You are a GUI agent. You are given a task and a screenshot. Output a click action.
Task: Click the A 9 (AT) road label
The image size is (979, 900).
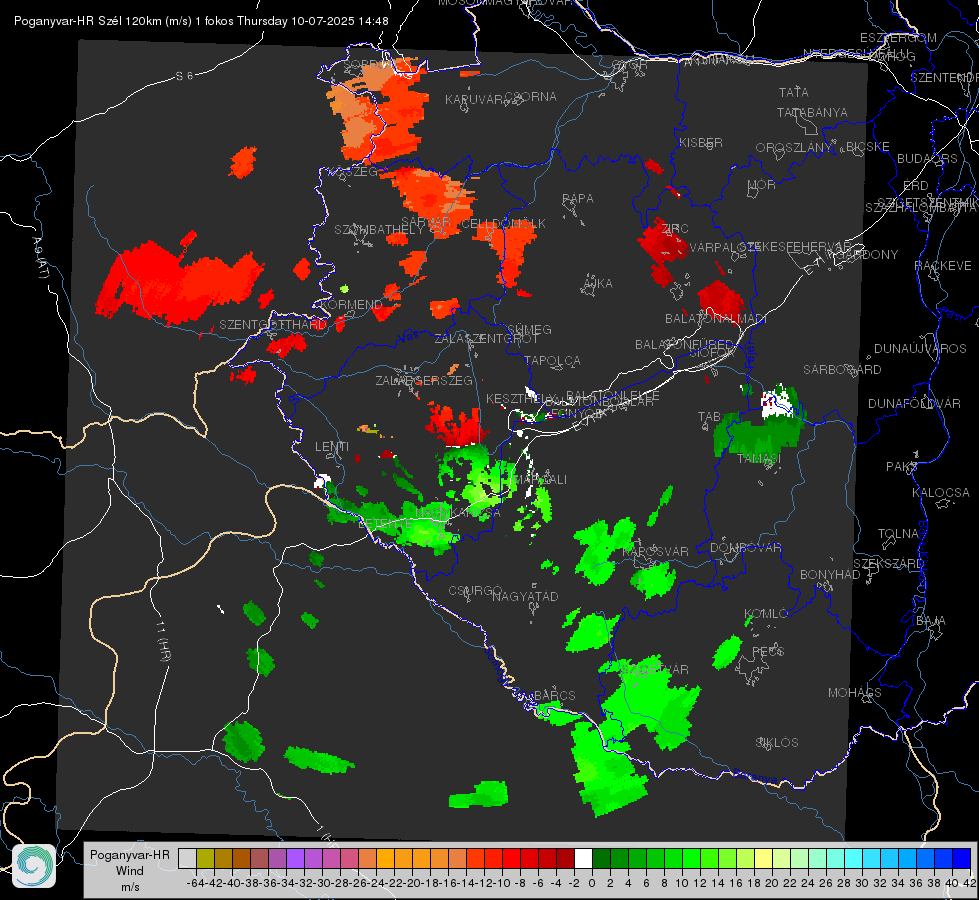pyautogui.click(x=41, y=257)
